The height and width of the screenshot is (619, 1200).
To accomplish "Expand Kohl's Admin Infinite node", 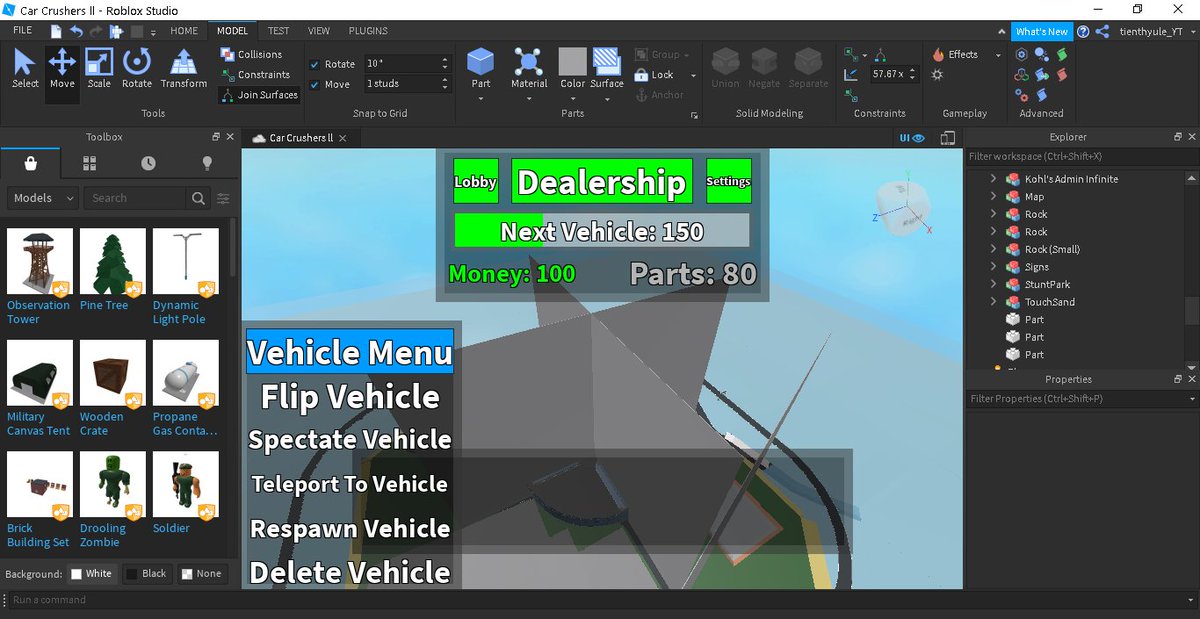I will (993, 179).
